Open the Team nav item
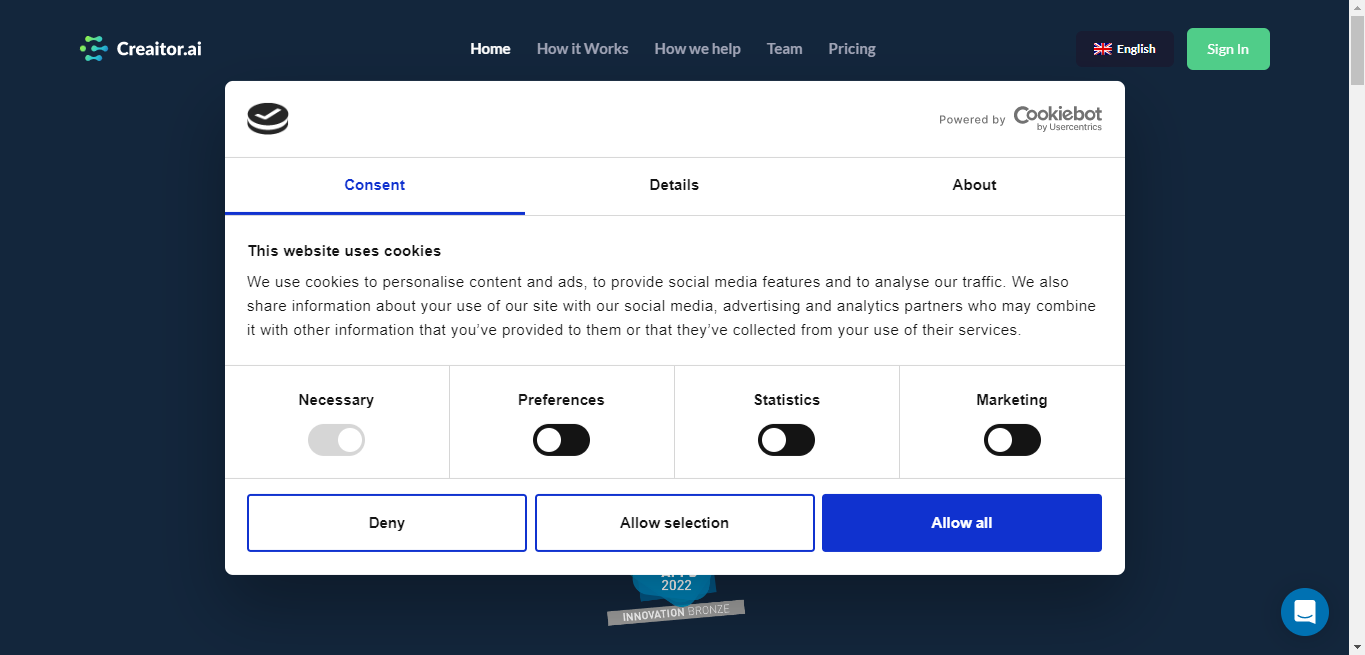The width and height of the screenshot is (1365, 655). (x=784, y=48)
